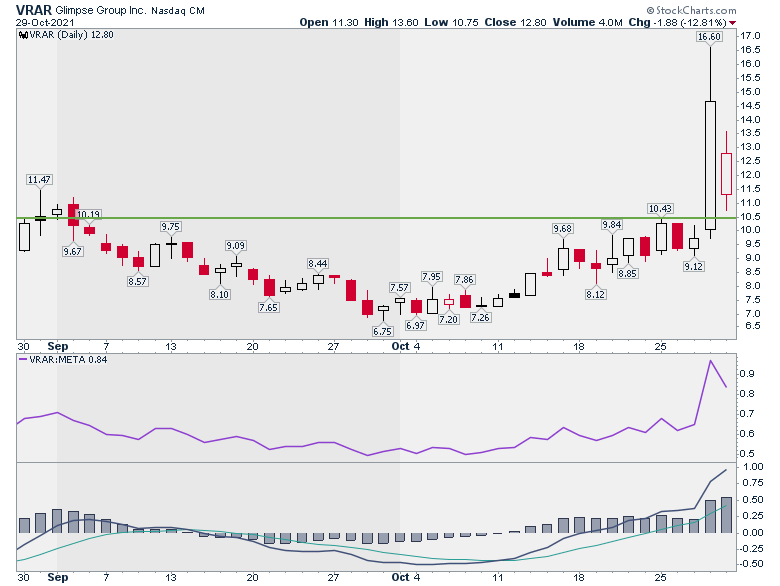Click the 'Nasdaq CM' exchange label
Viewport: 780px width, 586px height.
coord(178,10)
